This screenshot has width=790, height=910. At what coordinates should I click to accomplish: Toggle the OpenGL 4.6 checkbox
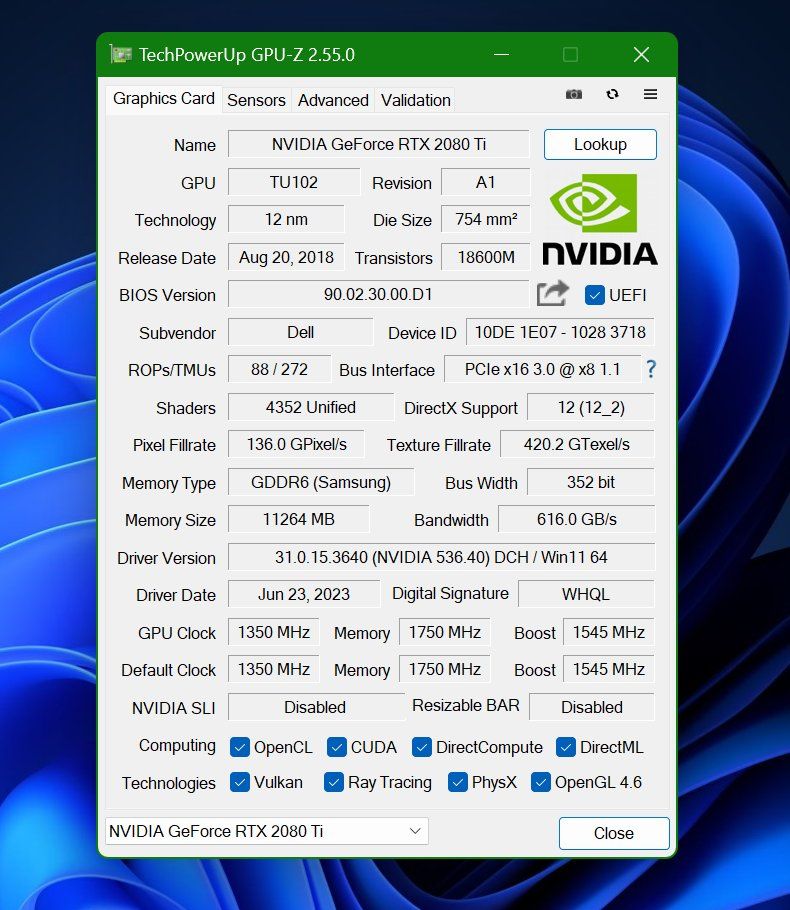pos(541,782)
